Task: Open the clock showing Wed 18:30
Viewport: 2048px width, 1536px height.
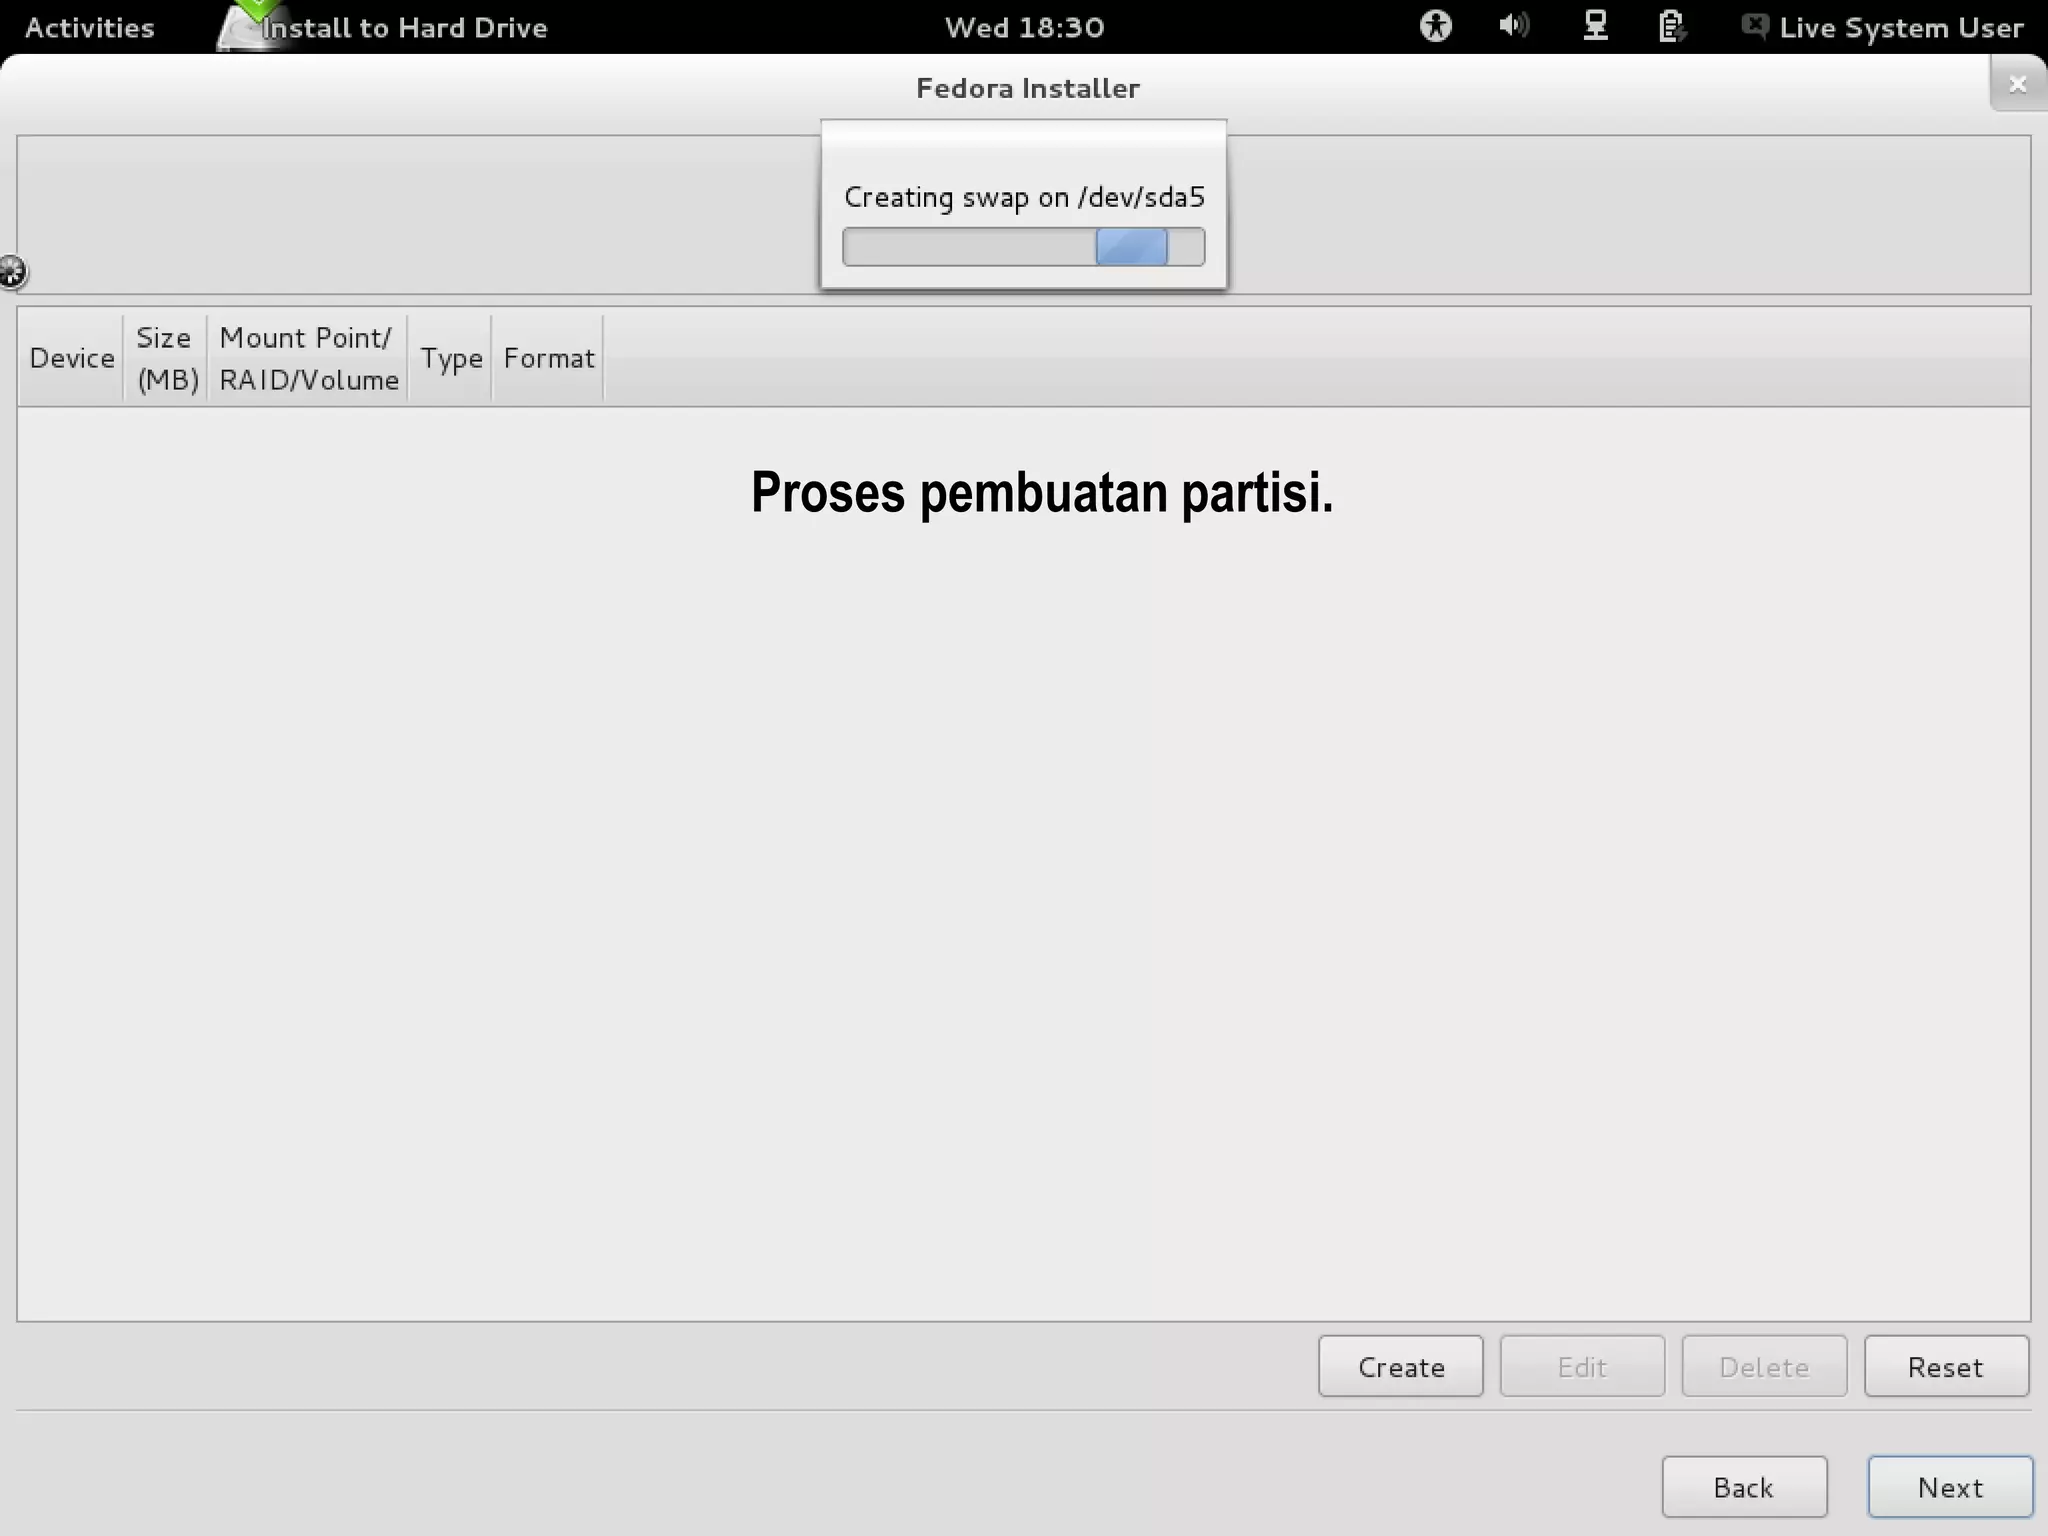Action: point(1024,27)
